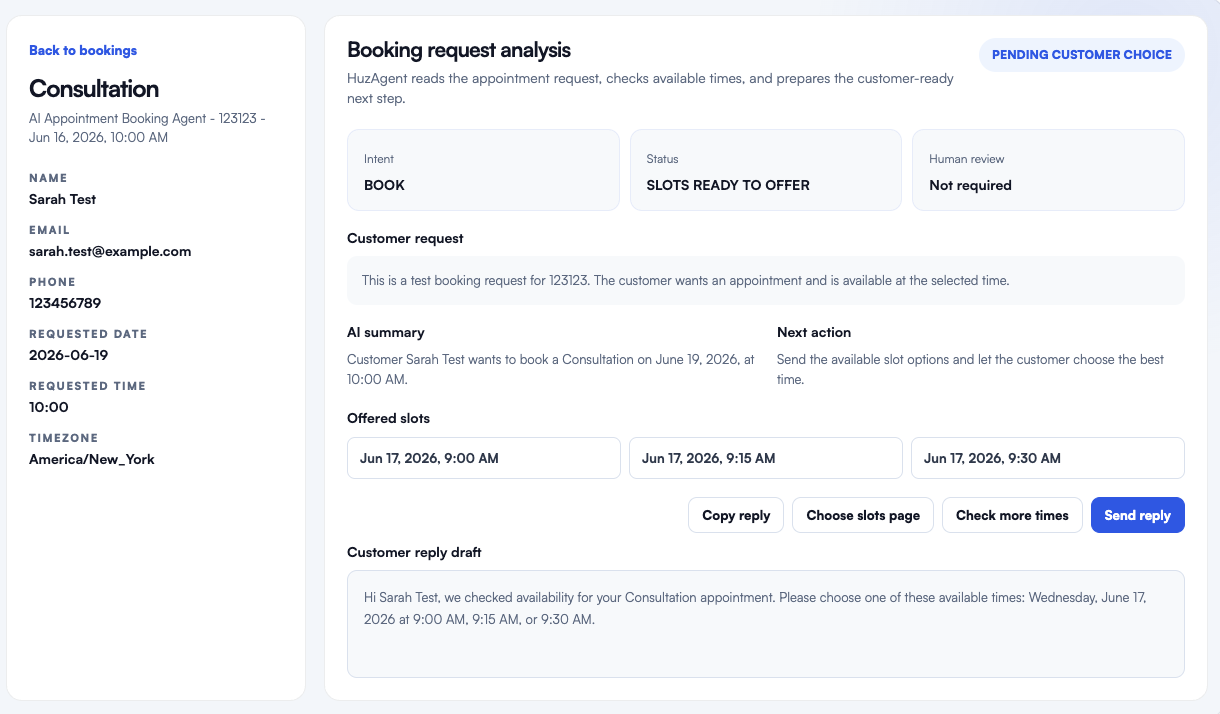Click the HuzAgent description under the title
Viewport: 1220px width, 714px height.
tap(650, 88)
